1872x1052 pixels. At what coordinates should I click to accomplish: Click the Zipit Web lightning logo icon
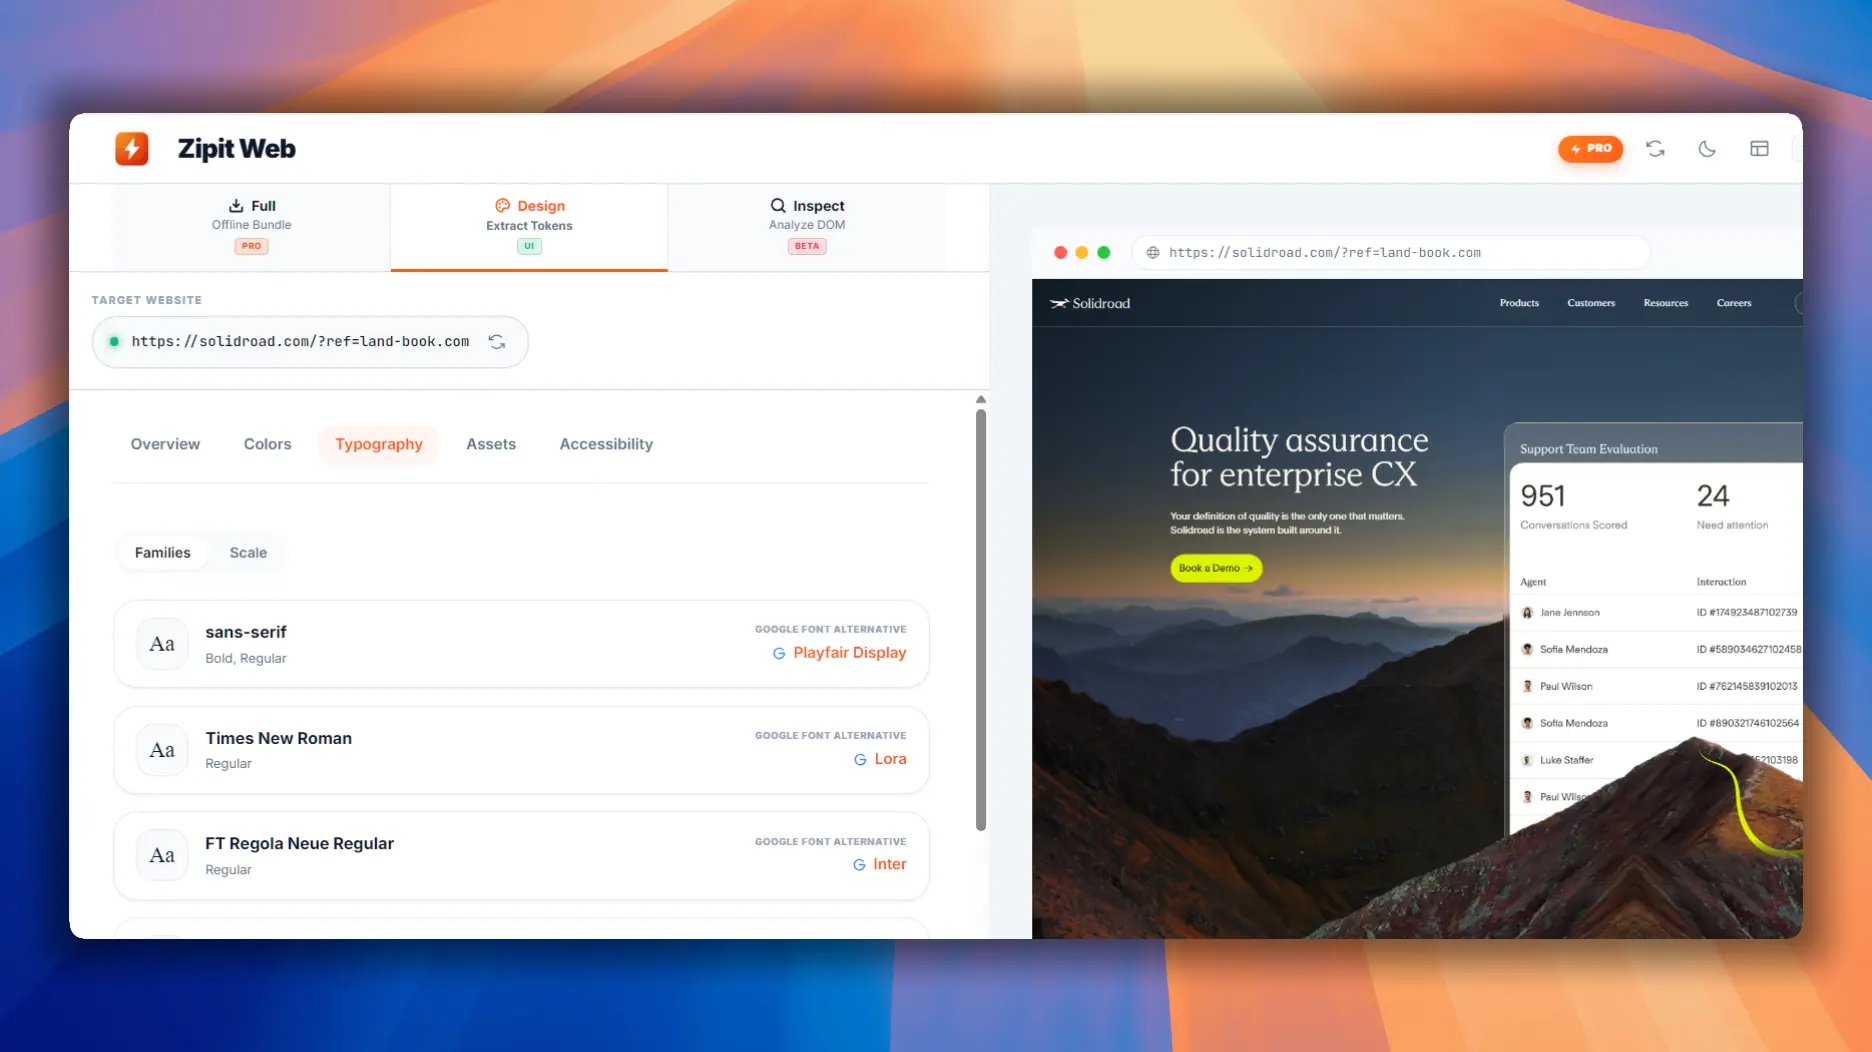pos(131,148)
